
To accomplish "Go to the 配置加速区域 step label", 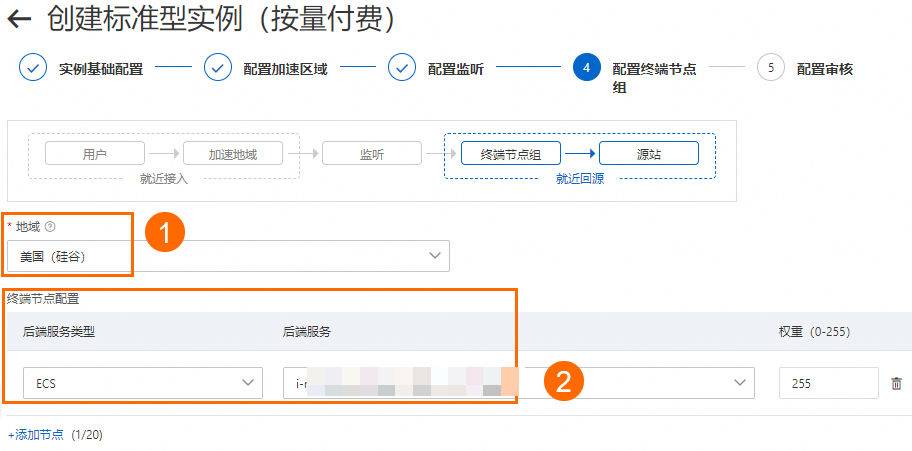I will (285, 70).
